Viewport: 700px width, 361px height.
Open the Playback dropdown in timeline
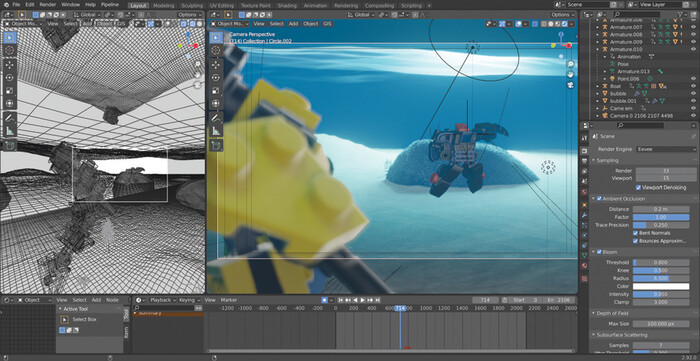(x=162, y=300)
